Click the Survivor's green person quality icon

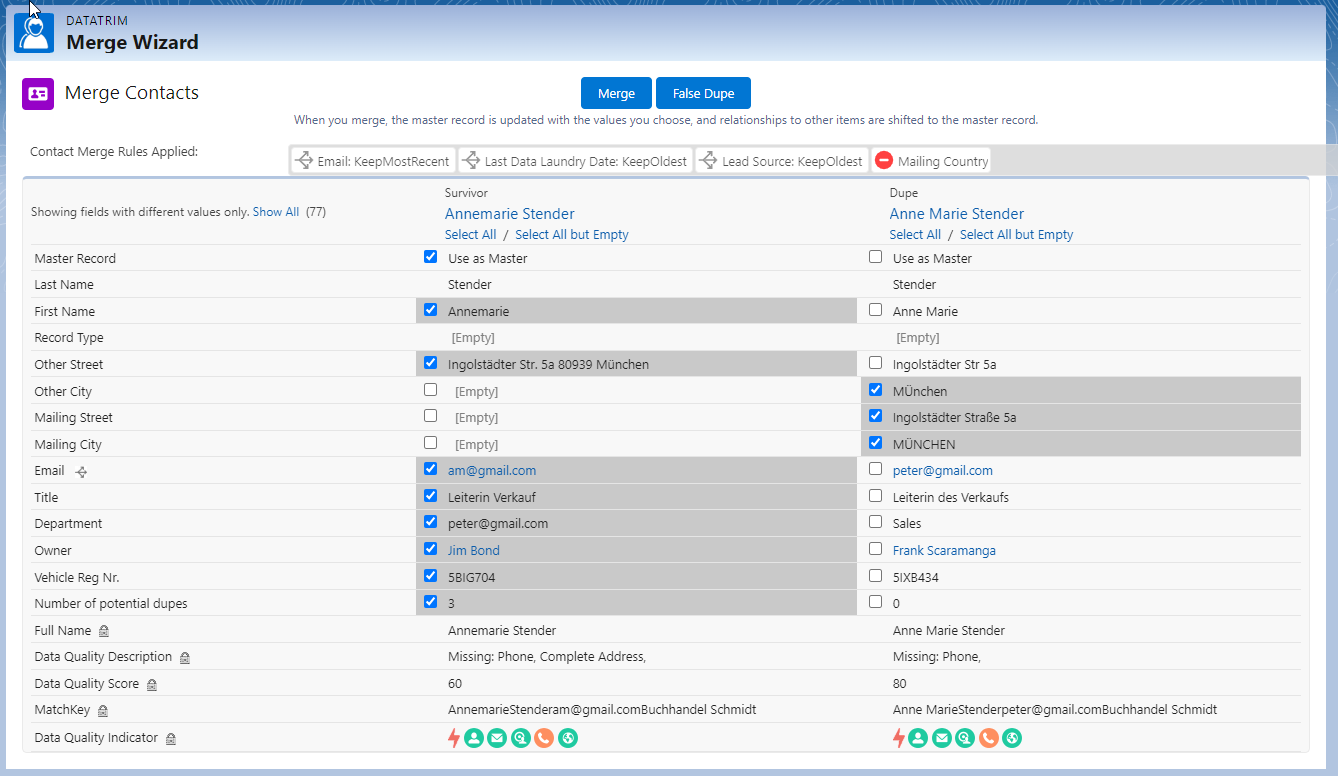(474, 738)
